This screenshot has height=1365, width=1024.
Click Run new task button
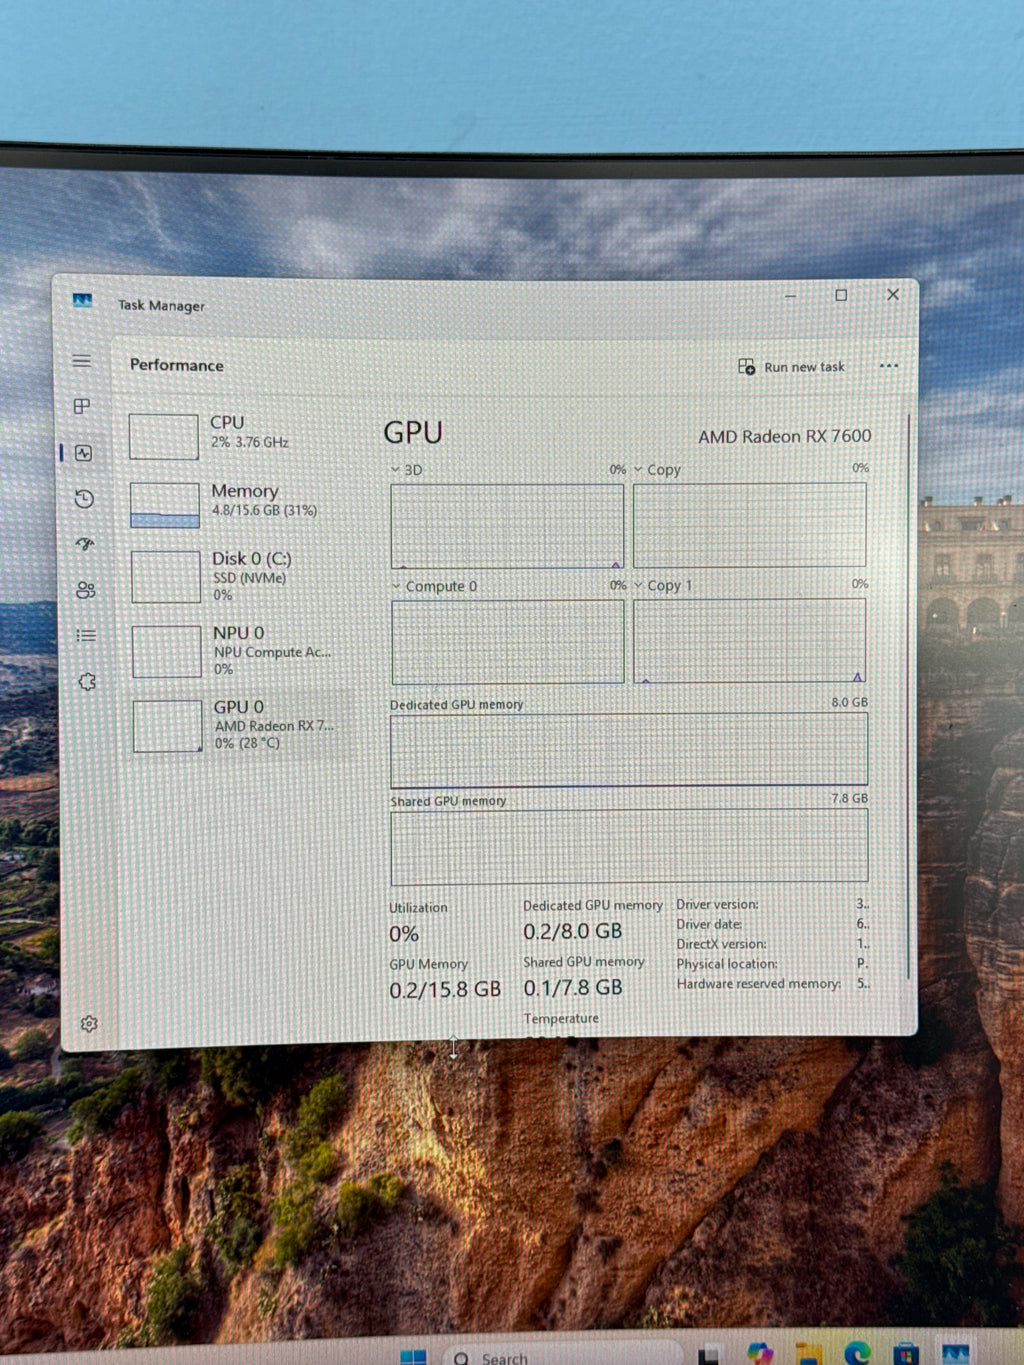791,367
